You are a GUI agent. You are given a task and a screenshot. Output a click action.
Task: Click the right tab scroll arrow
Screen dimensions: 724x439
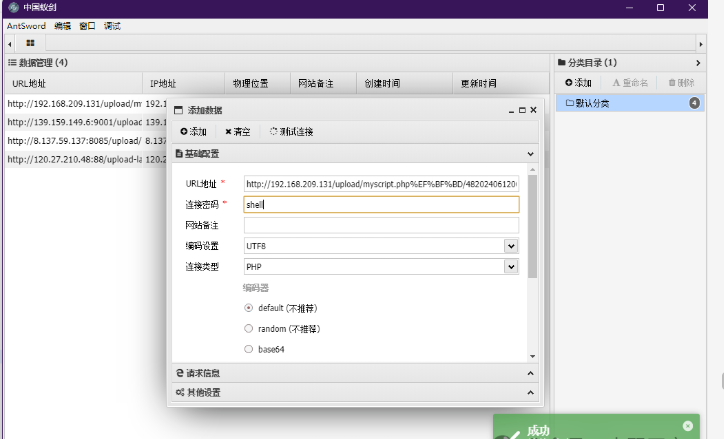[x=701, y=44]
